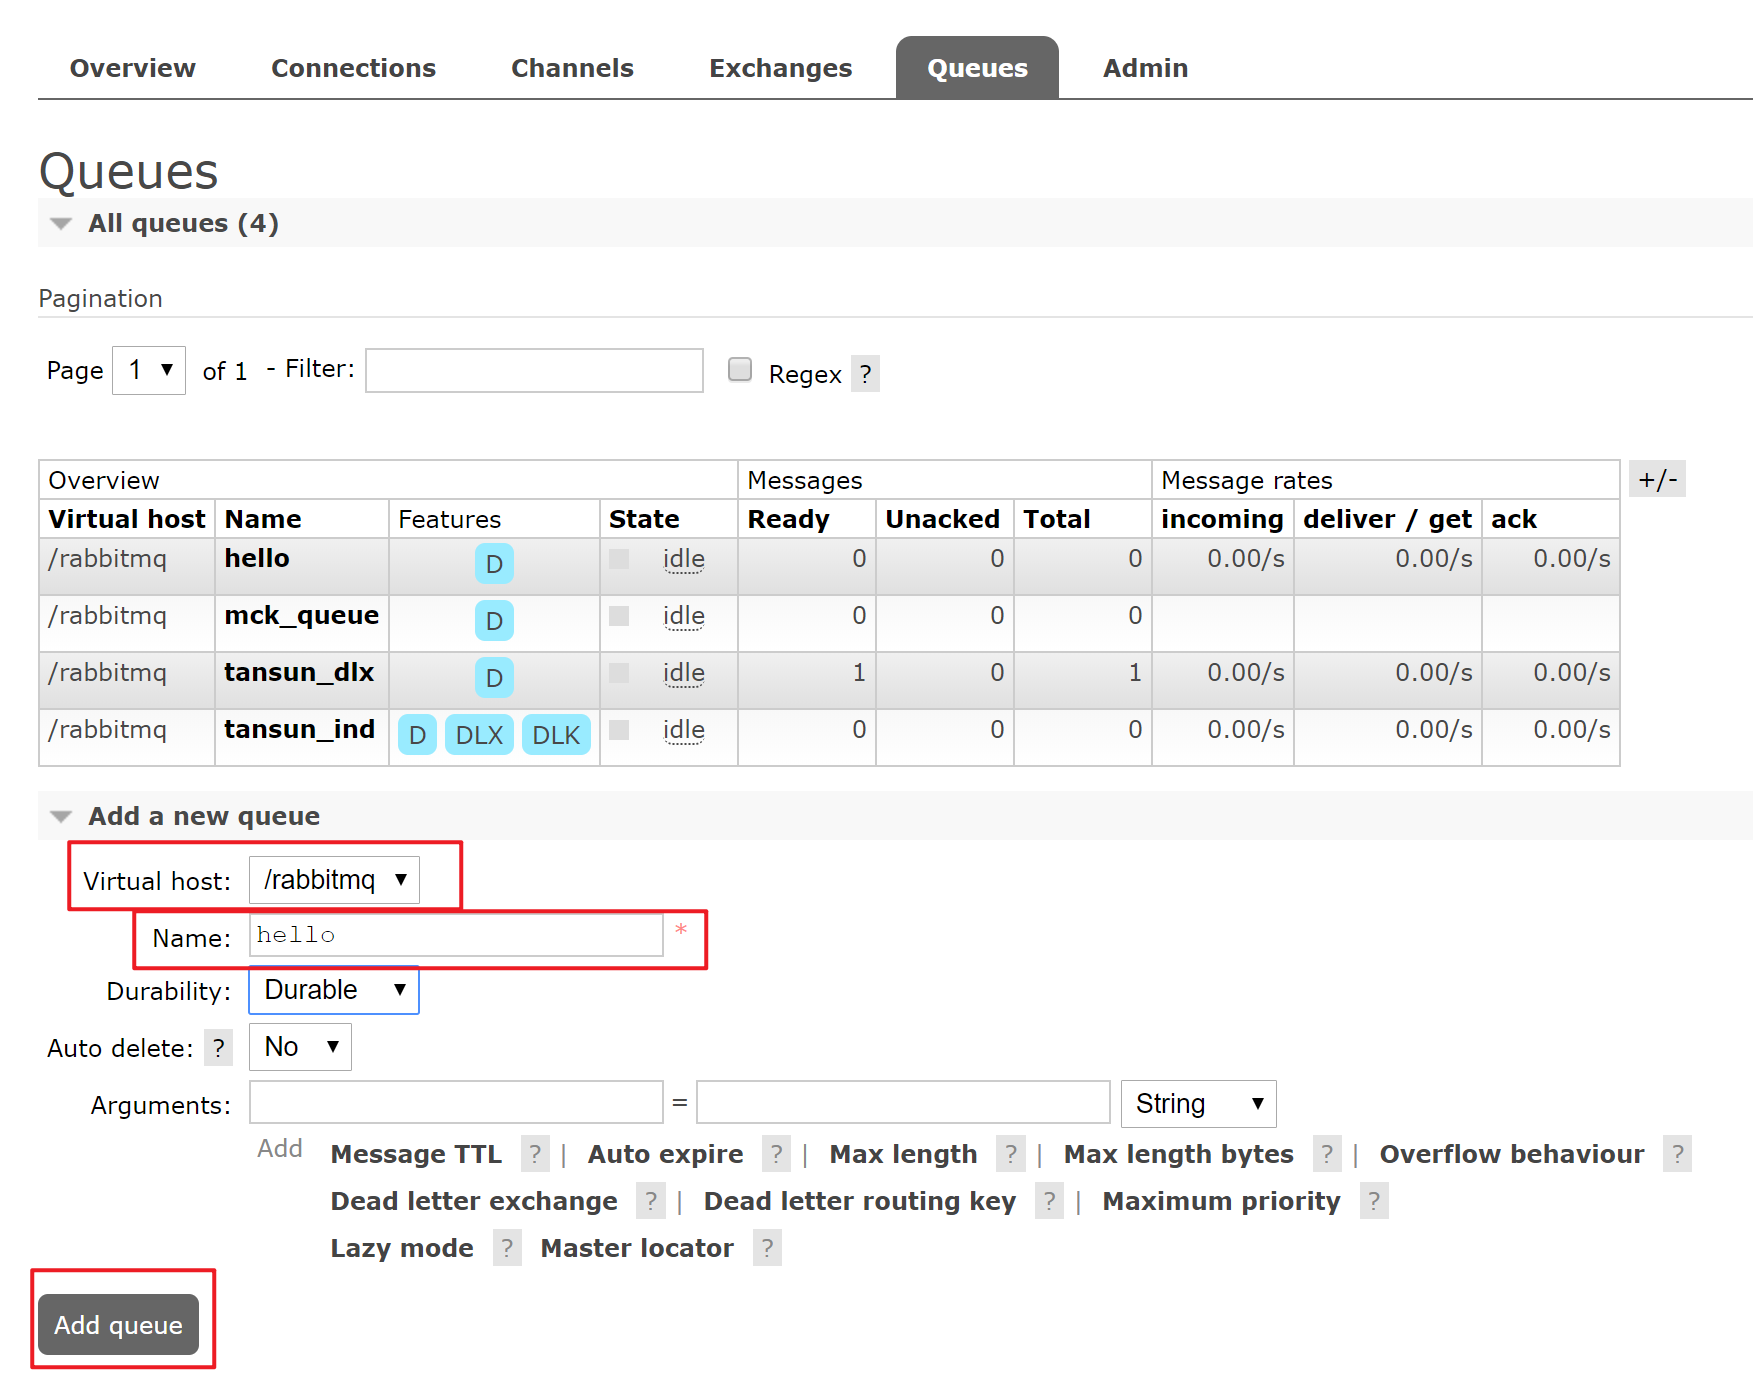Image resolution: width=1753 pixels, height=1380 pixels.
Task: Show help for Message TTL argument
Action: (x=535, y=1154)
